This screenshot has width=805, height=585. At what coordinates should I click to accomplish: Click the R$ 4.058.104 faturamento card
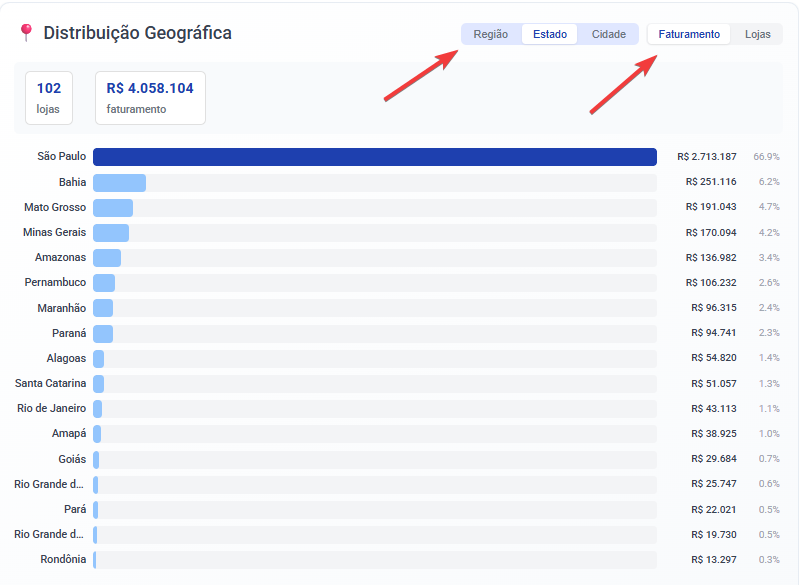(150, 97)
